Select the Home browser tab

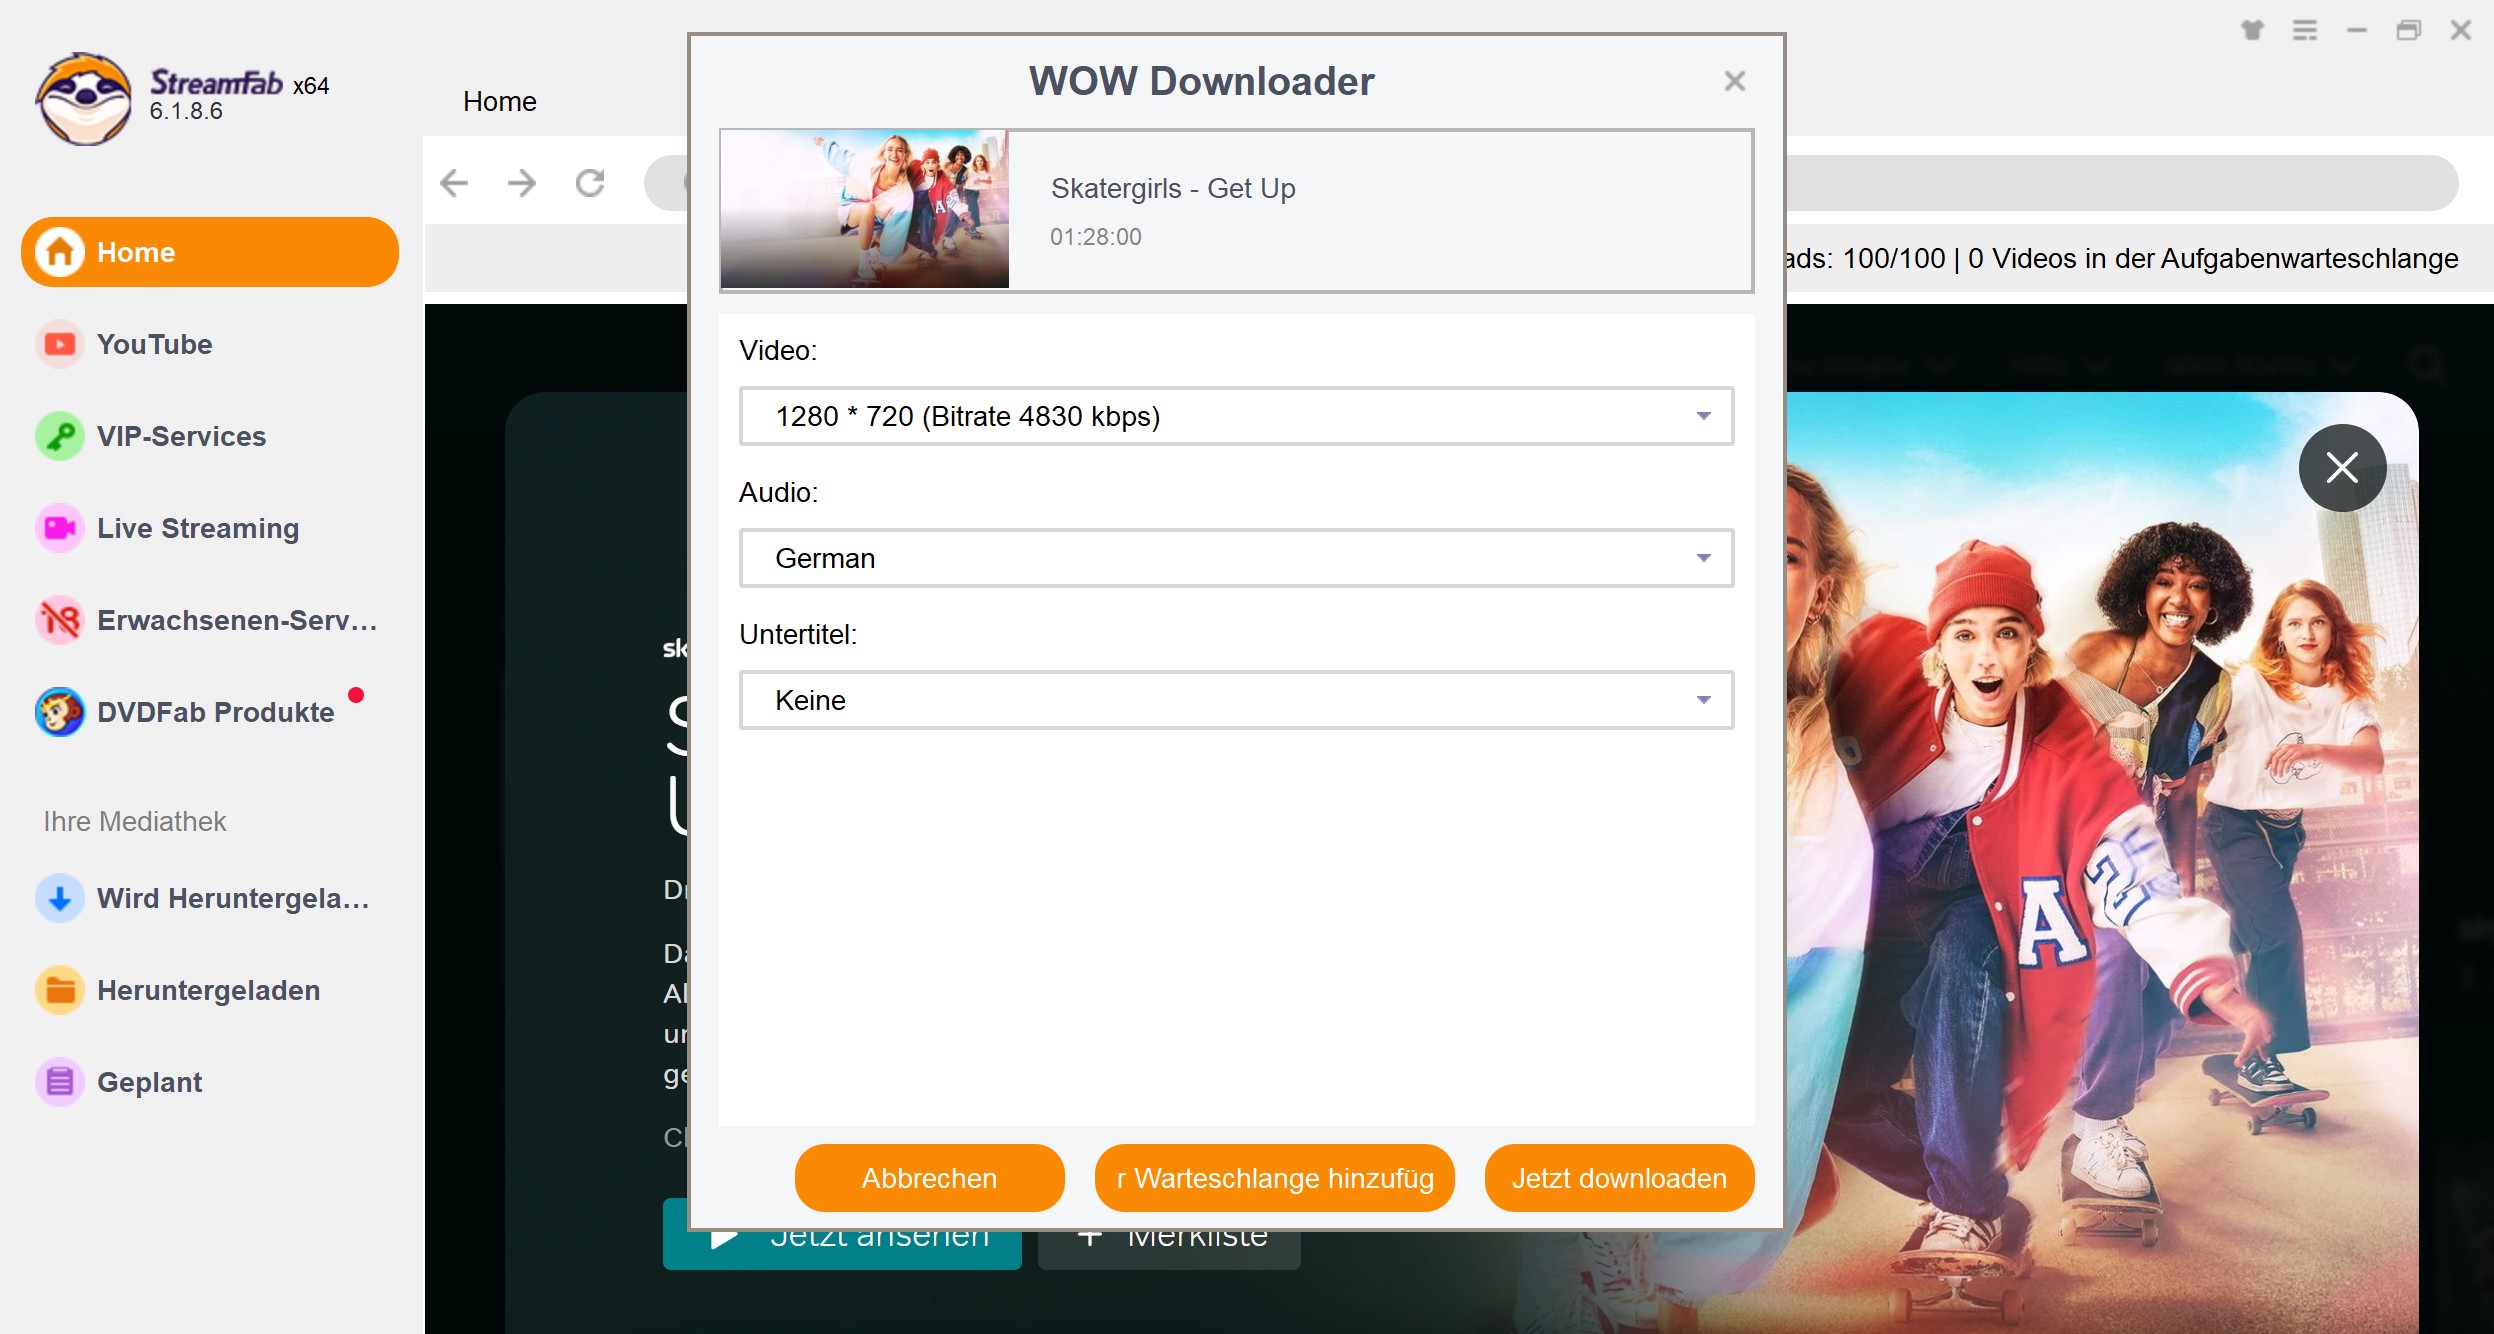tap(500, 101)
